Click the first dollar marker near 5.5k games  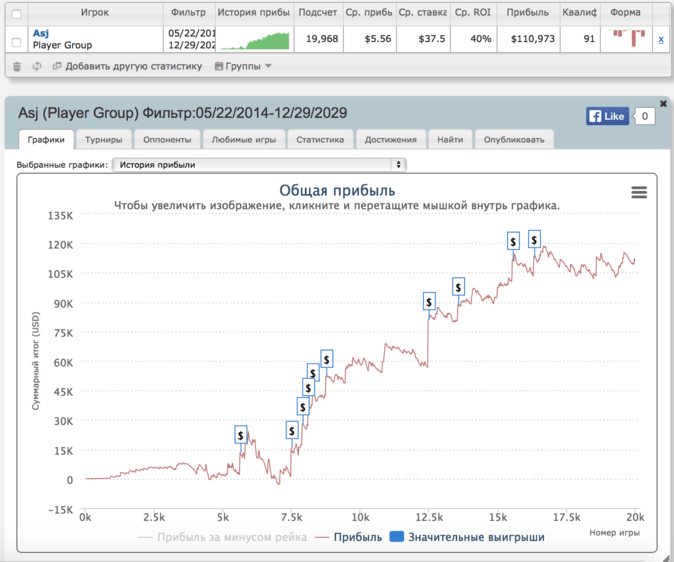(x=241, y=434)
